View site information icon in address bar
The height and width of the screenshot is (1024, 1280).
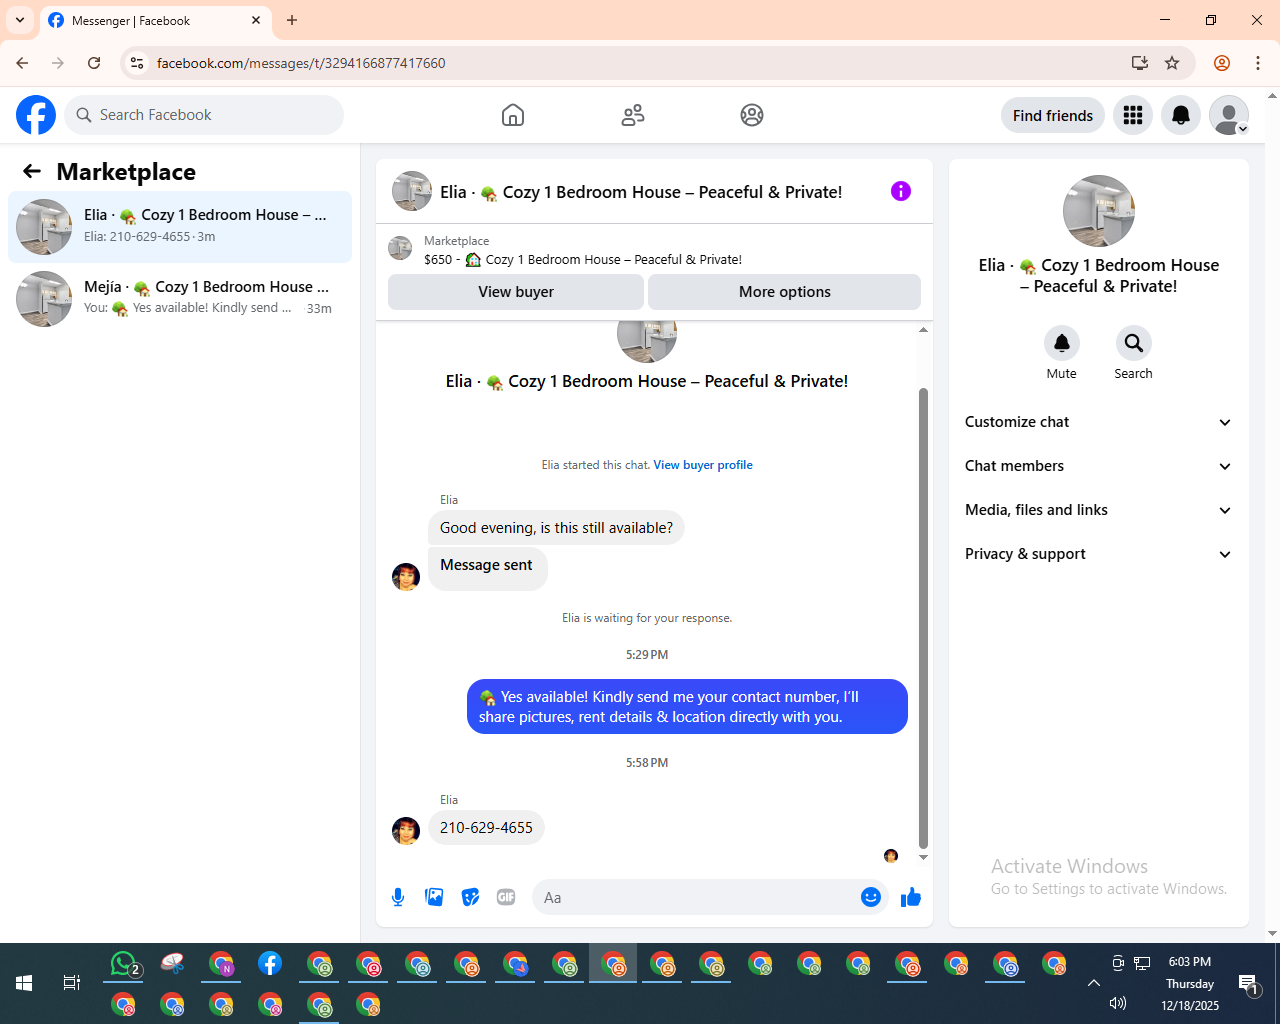point(137,63)
